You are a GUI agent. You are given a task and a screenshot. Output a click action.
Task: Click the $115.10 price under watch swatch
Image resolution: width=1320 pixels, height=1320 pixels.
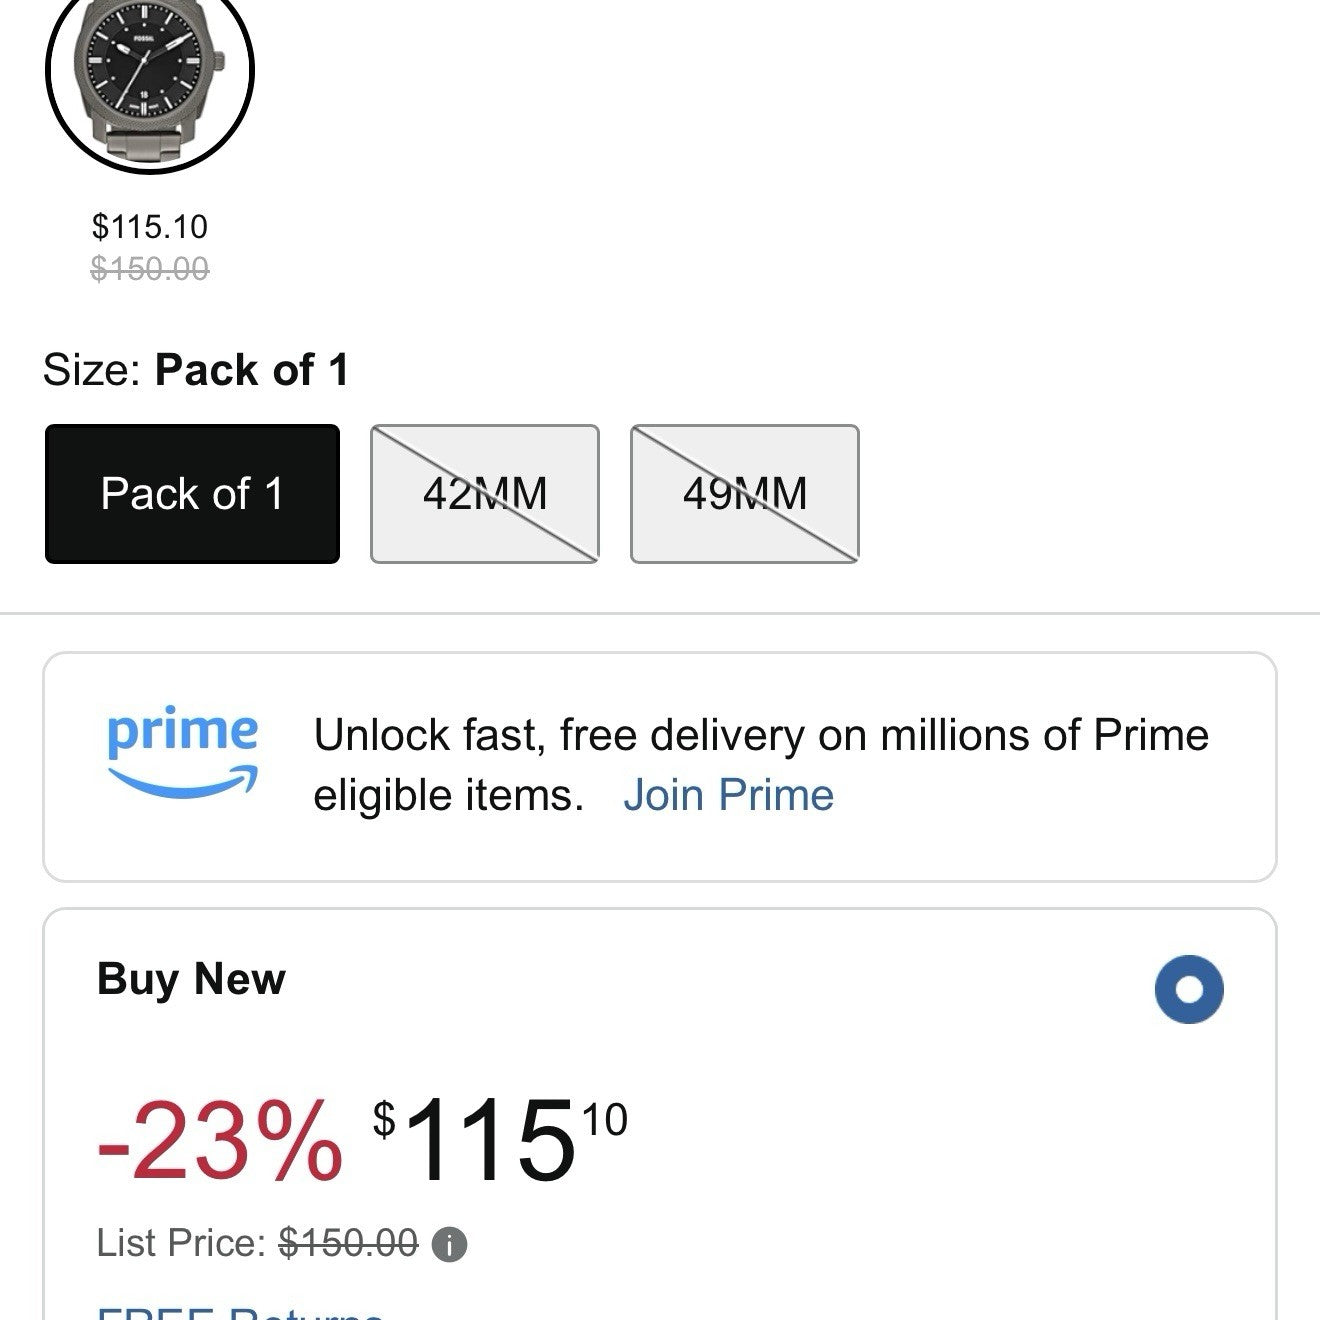click(150, 227)
